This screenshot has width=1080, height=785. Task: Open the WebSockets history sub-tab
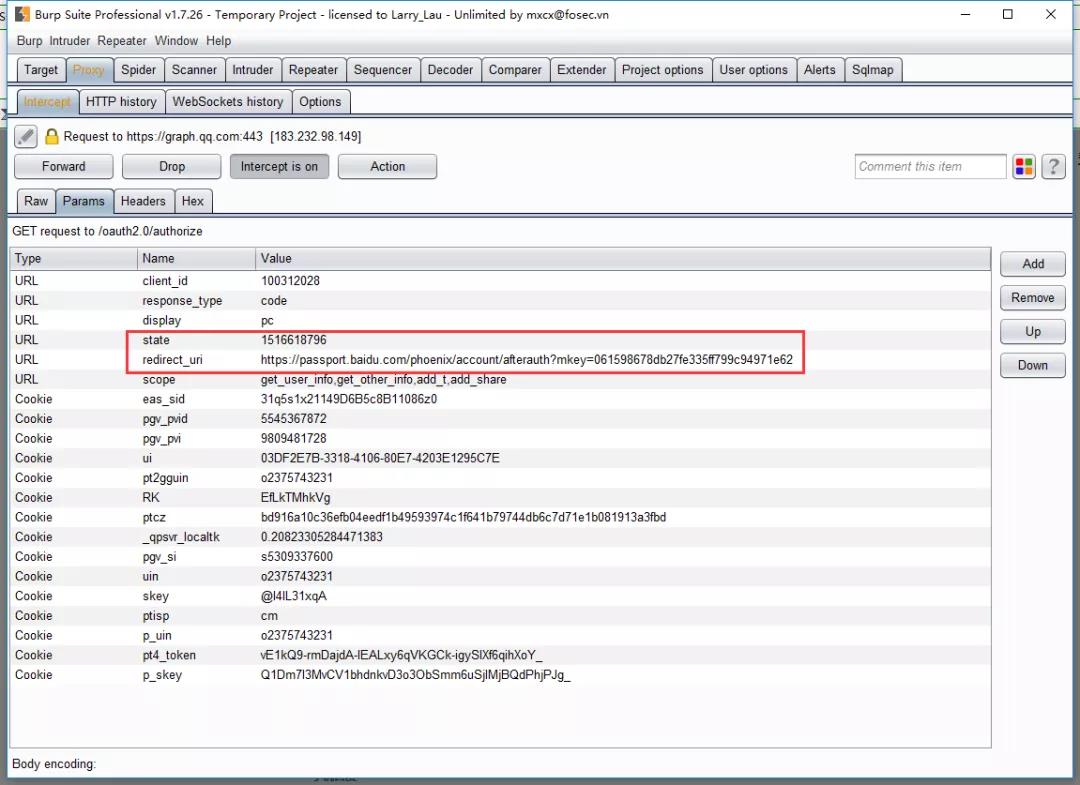point(228,102)
